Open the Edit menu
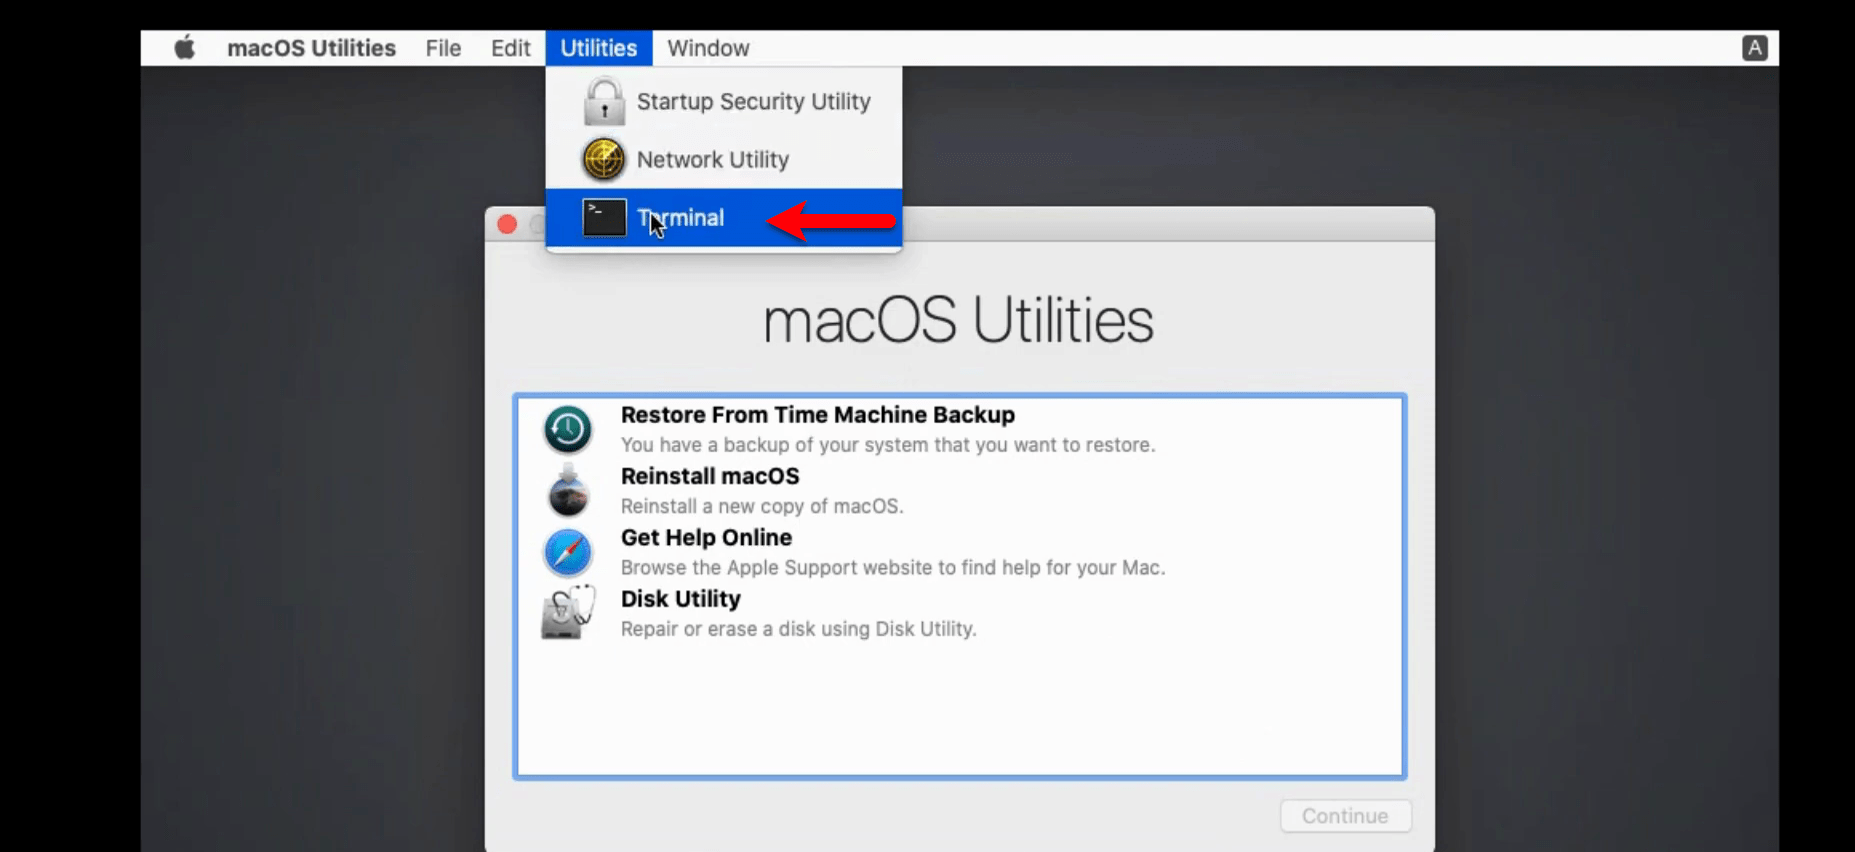The width and height of the screenshot is (1855, 852). [510, 48]
